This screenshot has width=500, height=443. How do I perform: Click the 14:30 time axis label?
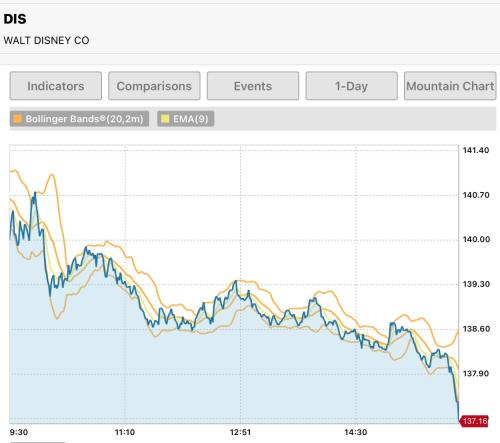356,432
